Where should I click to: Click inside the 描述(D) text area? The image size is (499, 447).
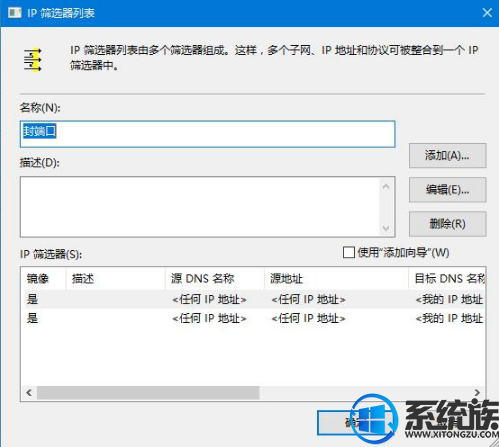point(200,207)
